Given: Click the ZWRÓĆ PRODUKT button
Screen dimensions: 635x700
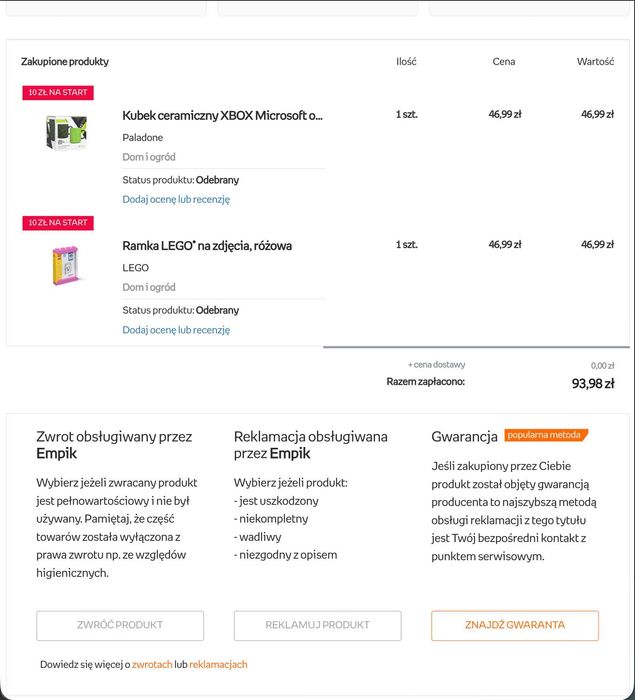Looking at the screenshot, I should 120,625.
